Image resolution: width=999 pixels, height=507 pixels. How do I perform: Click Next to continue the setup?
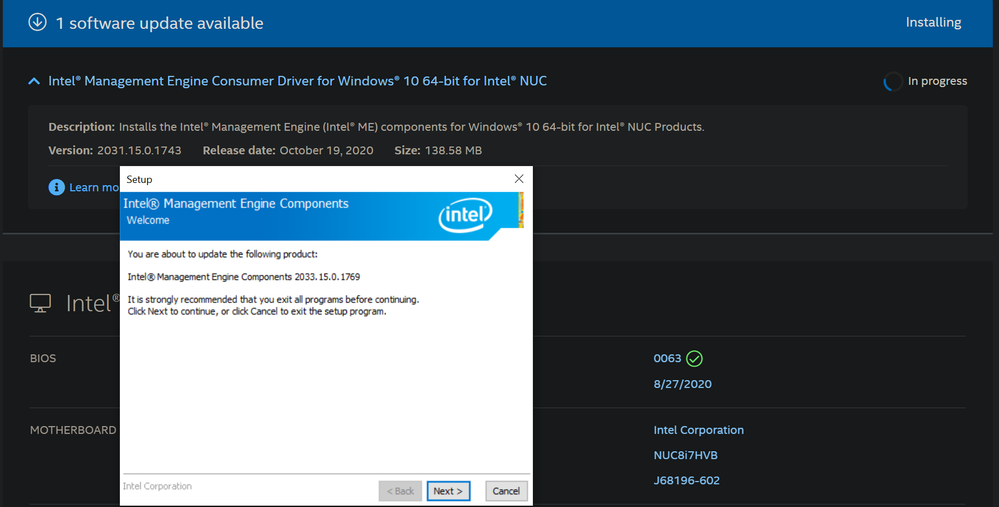[447, 491]
